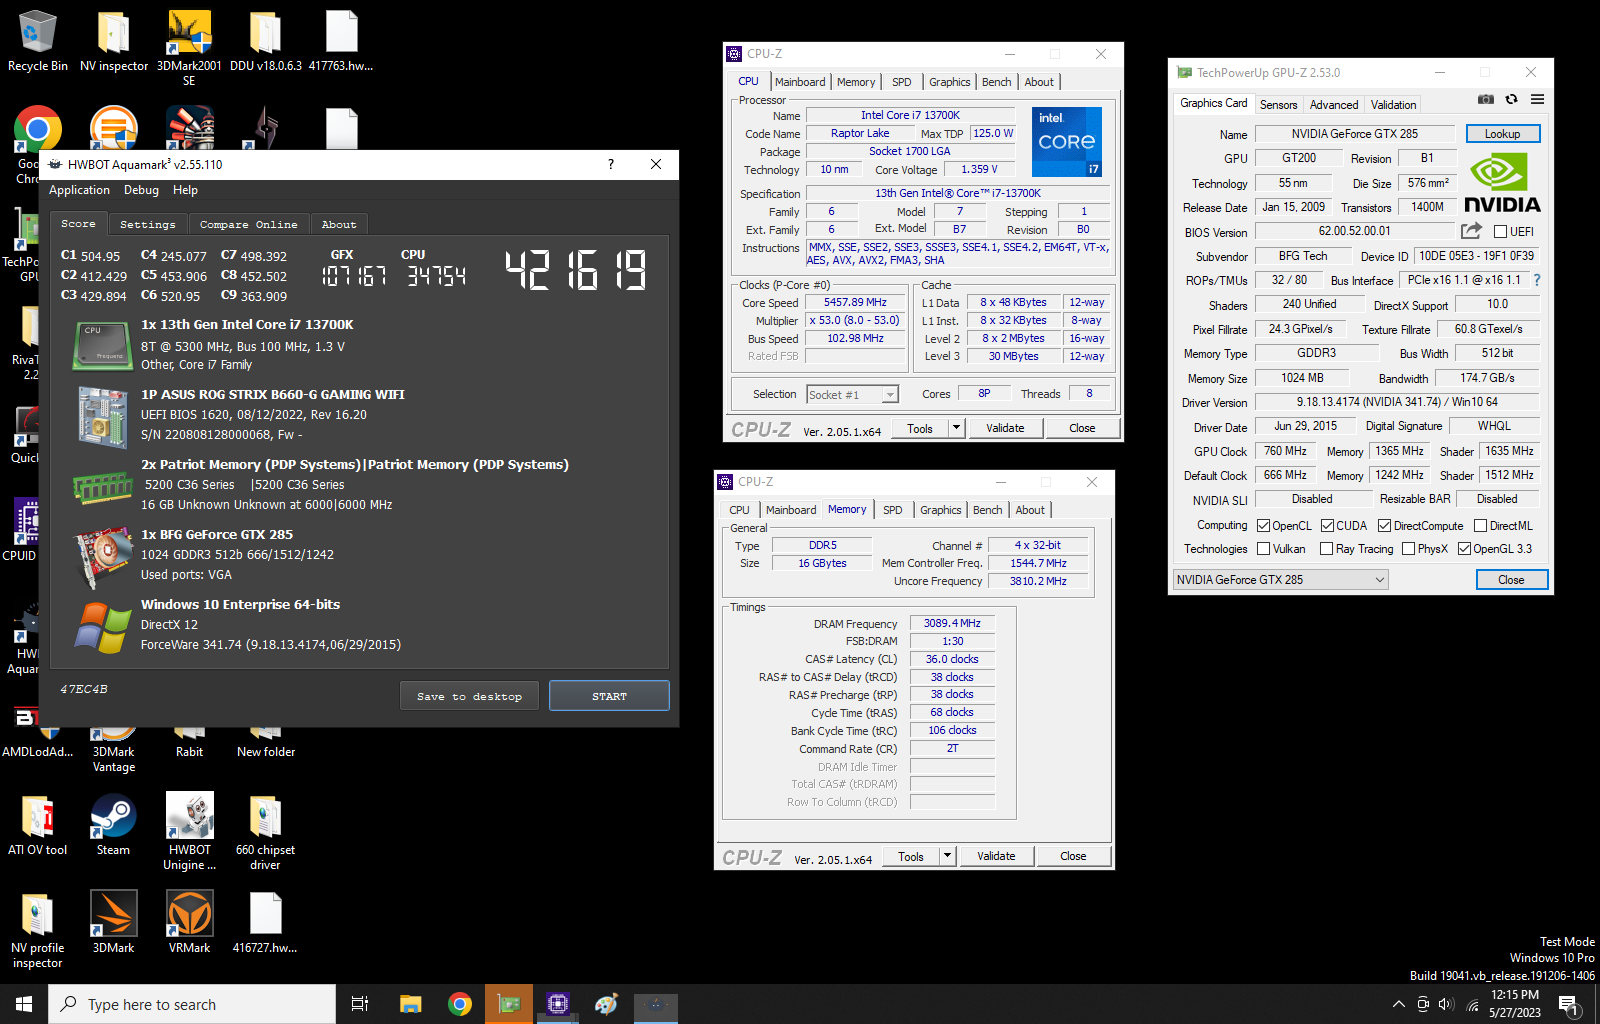Screen dimensions: 1600x1024
Task: Open NV inspector desktop shortcut
Action: (x=114, y=40)
